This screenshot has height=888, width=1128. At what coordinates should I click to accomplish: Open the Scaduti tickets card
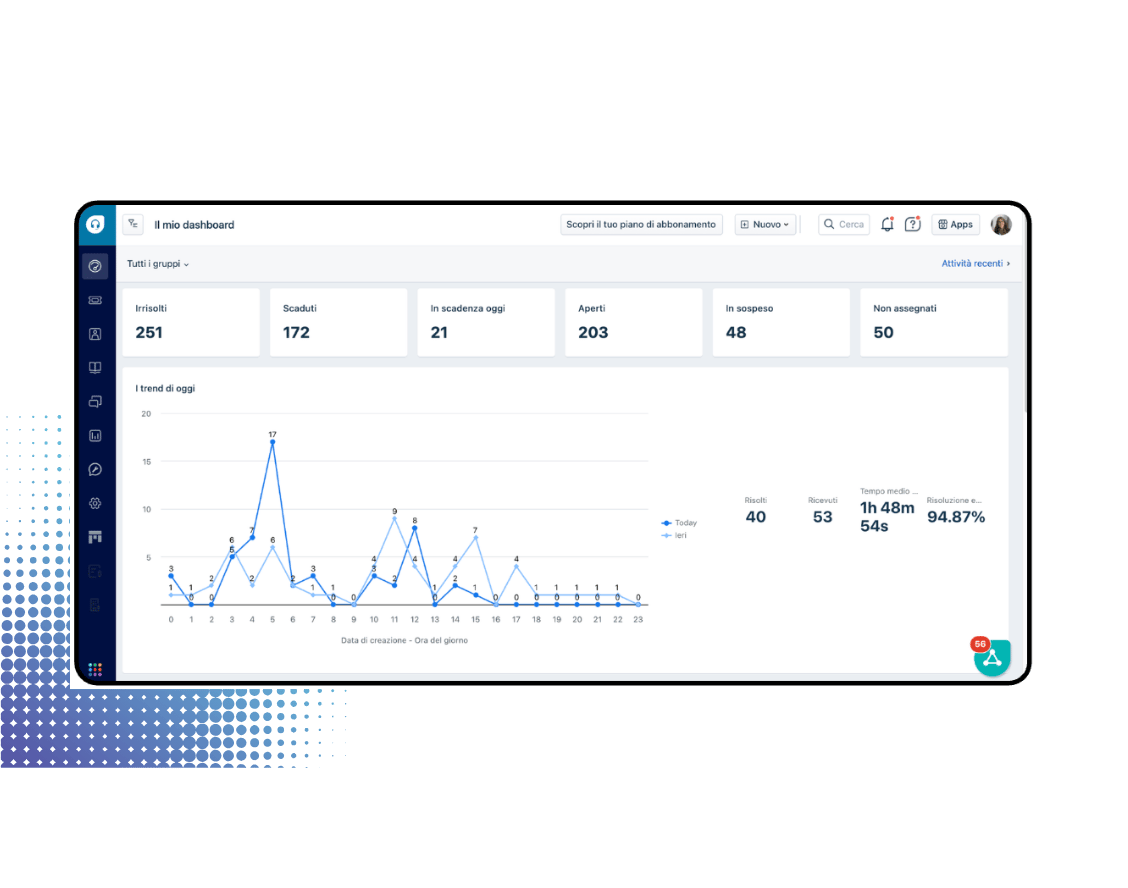click(x=338, y=322)
